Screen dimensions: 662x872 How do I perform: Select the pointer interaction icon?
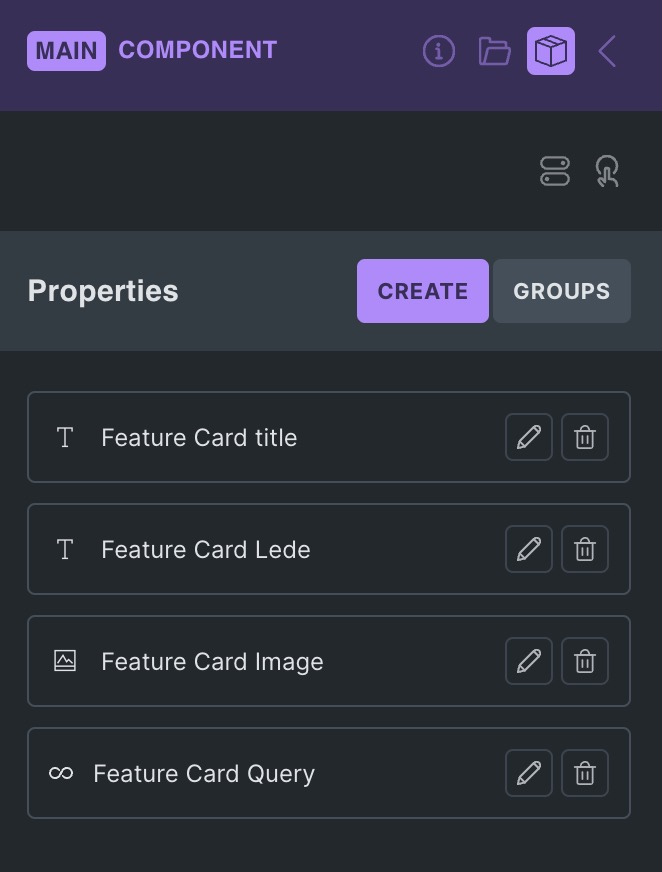608,170
